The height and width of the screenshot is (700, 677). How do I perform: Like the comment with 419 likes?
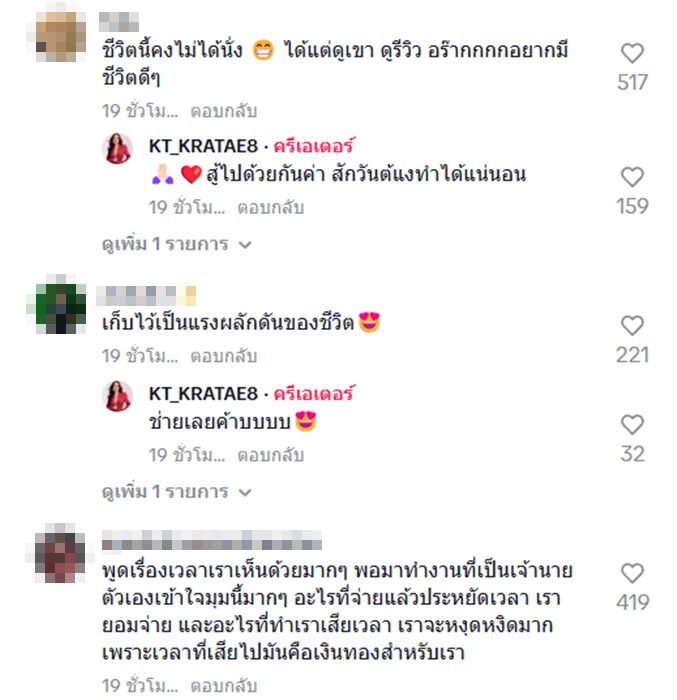632,573
